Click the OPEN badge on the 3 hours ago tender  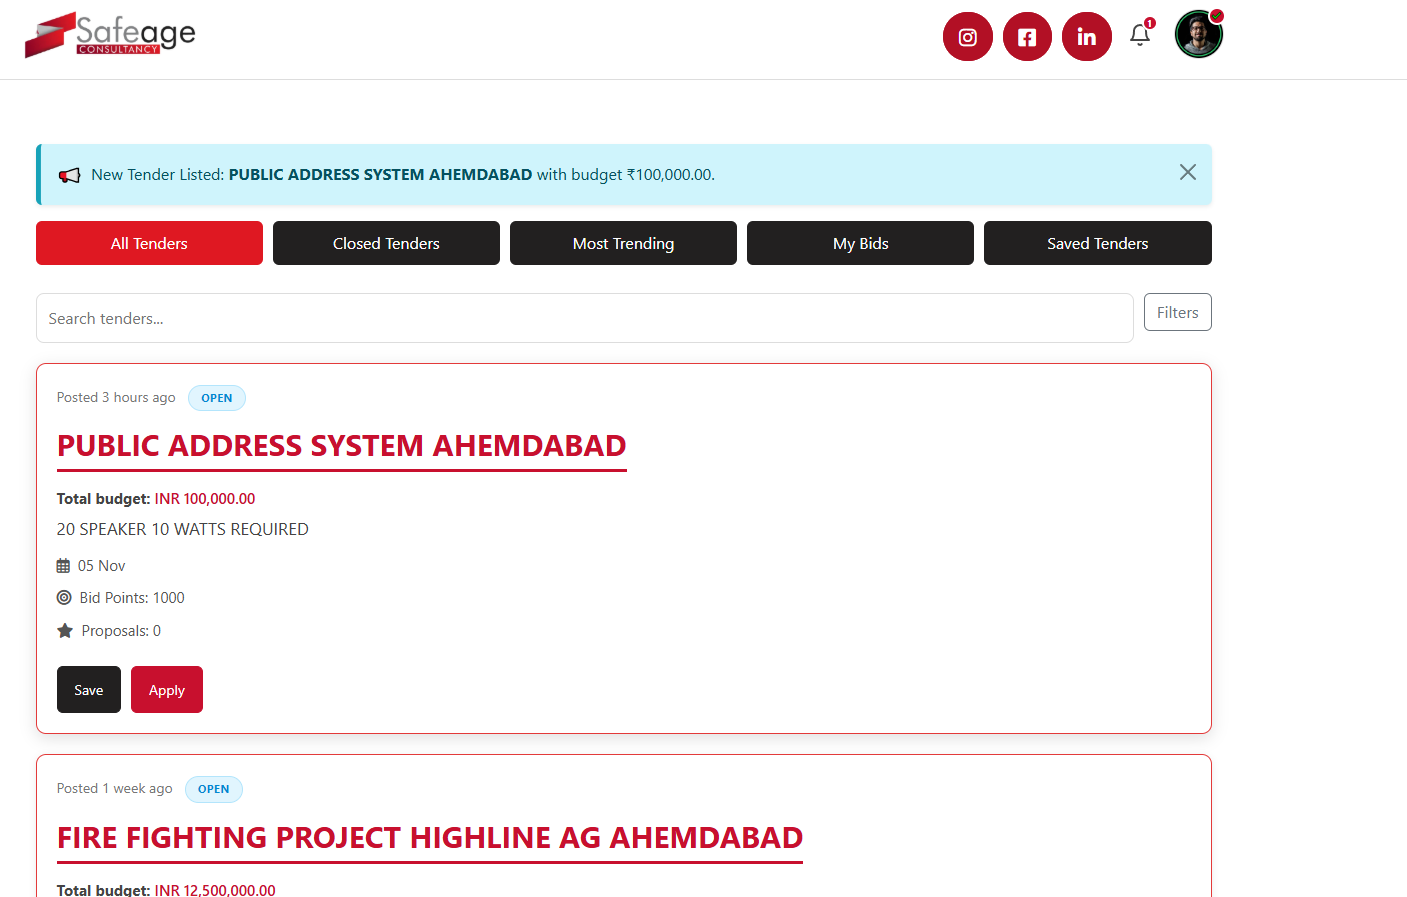pyautogui.click(x=217, y=398)
